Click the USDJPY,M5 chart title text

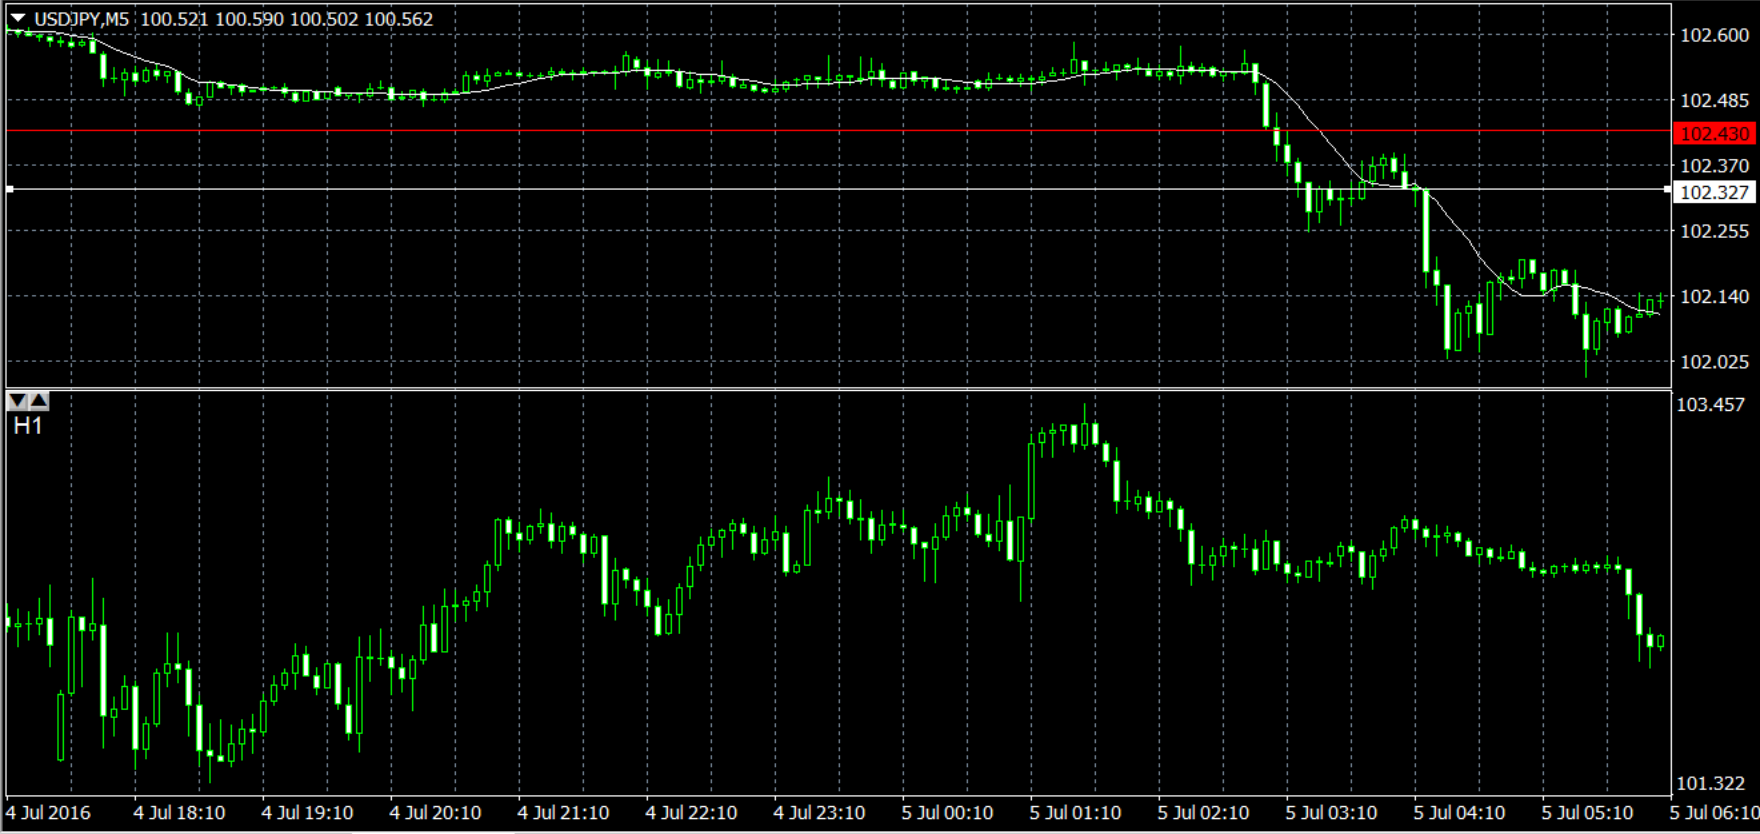click(x=82, y=19)
